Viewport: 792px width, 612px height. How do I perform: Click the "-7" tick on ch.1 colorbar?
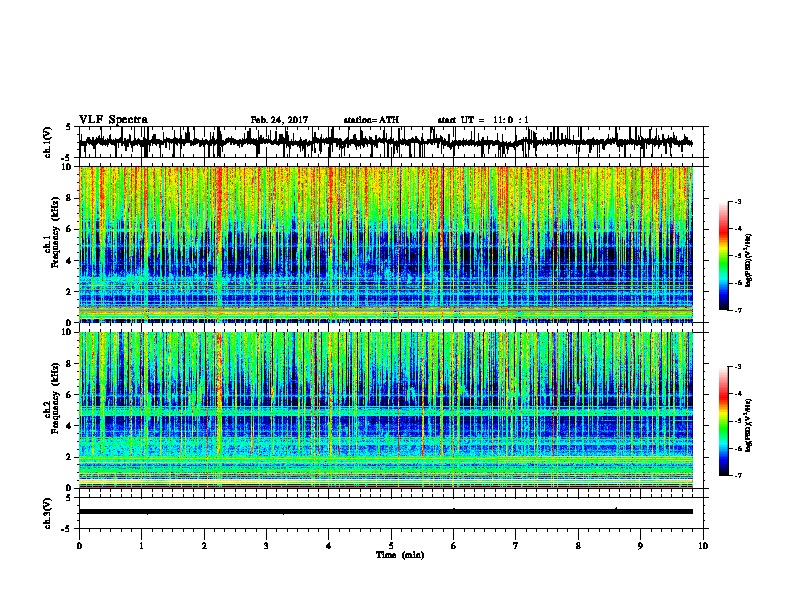738,310
